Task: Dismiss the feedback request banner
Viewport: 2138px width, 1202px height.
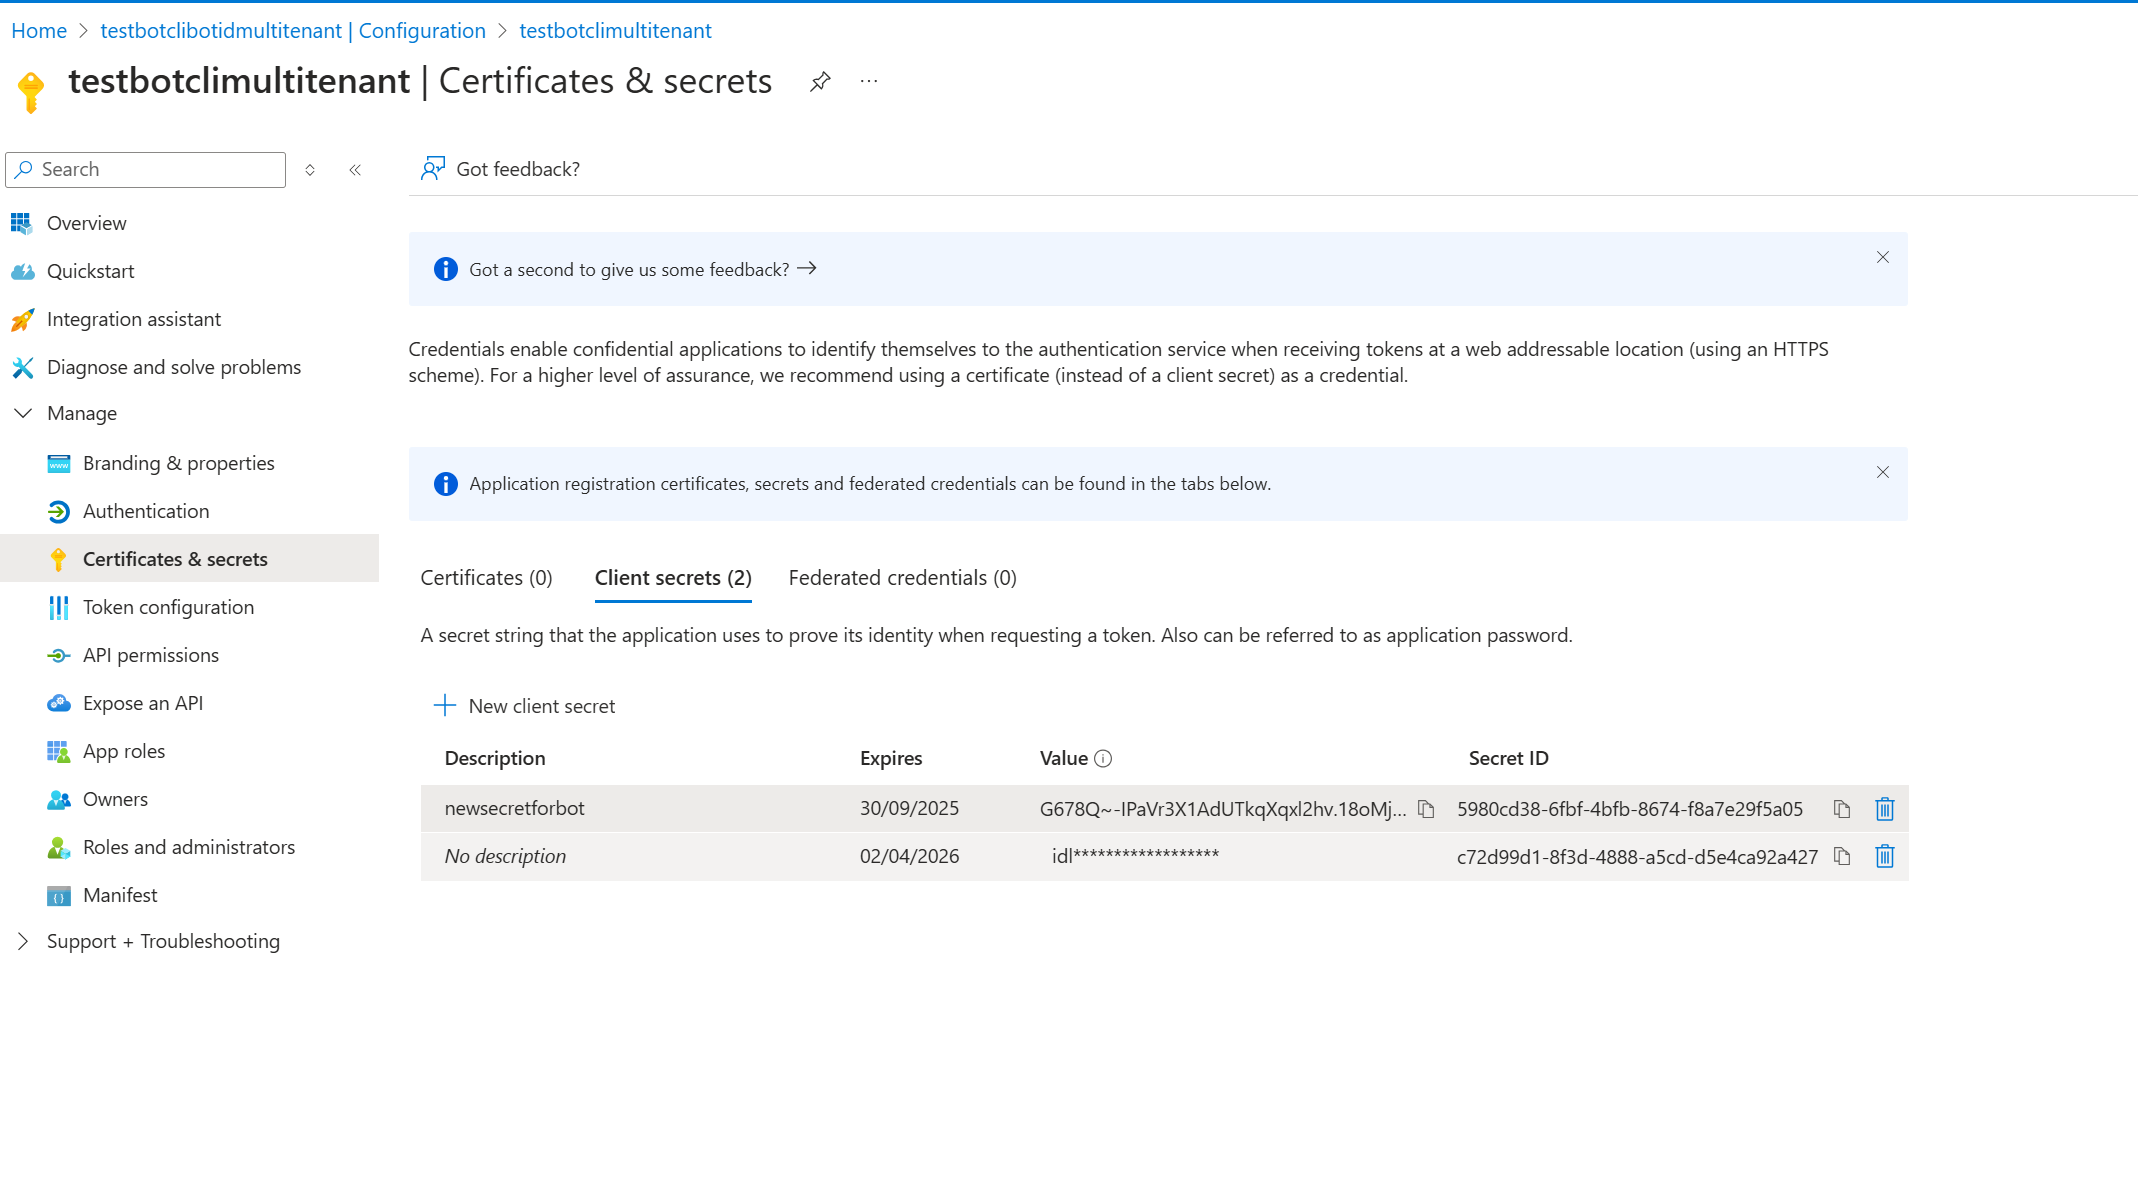Action: pyautogui.click(x=1882, y=258)
